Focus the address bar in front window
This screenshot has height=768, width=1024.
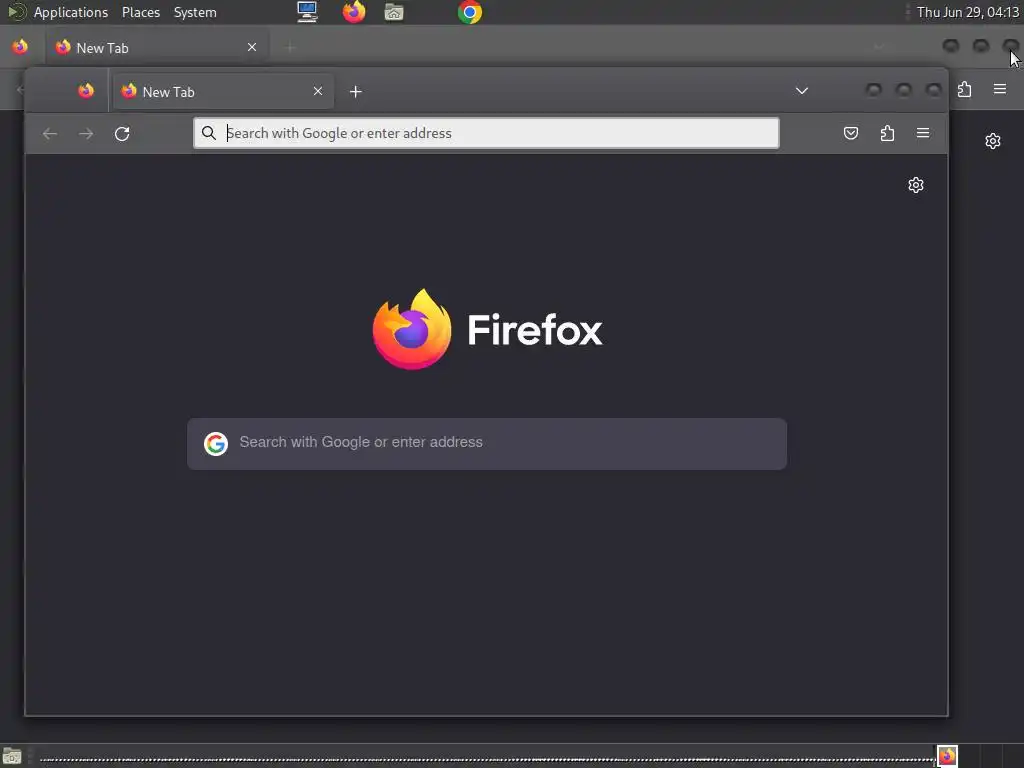point(486,133)
